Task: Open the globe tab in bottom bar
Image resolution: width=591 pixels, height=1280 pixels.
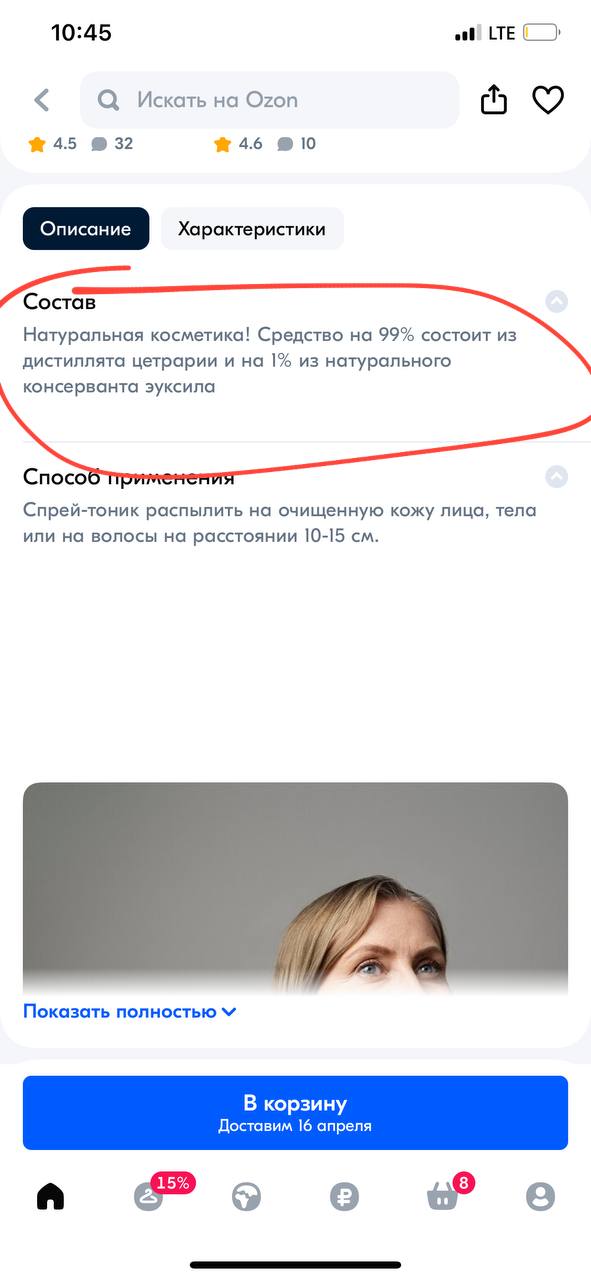Action: tap(246, 1196)
